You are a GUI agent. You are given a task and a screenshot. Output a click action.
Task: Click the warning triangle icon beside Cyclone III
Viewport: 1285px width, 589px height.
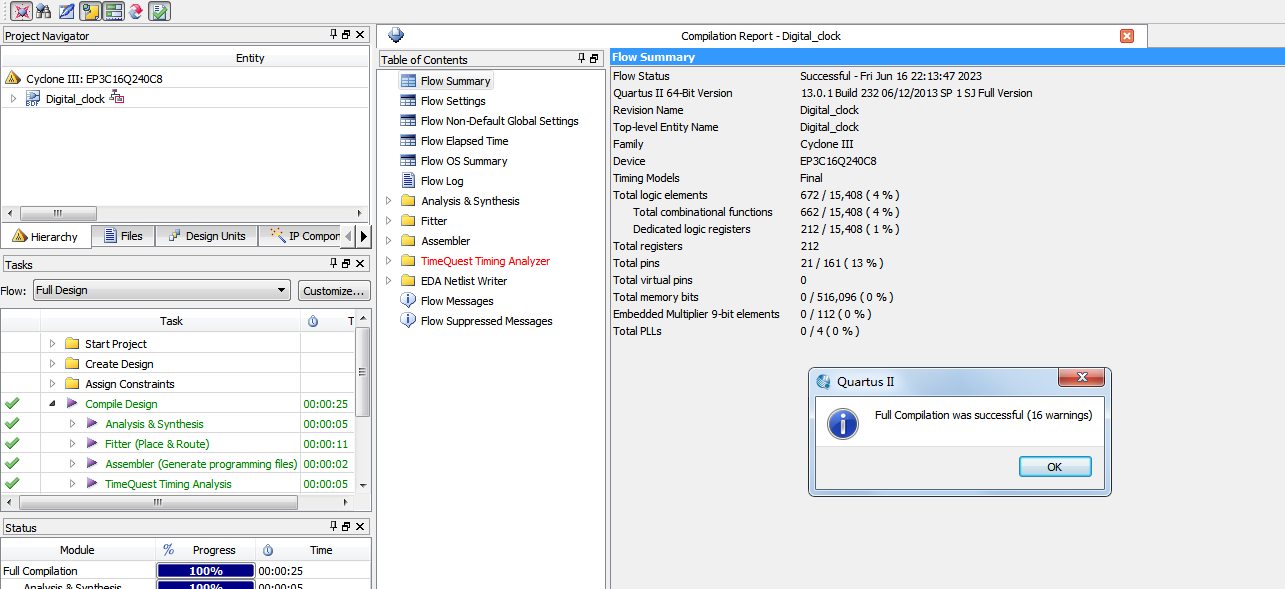(13, 78)
